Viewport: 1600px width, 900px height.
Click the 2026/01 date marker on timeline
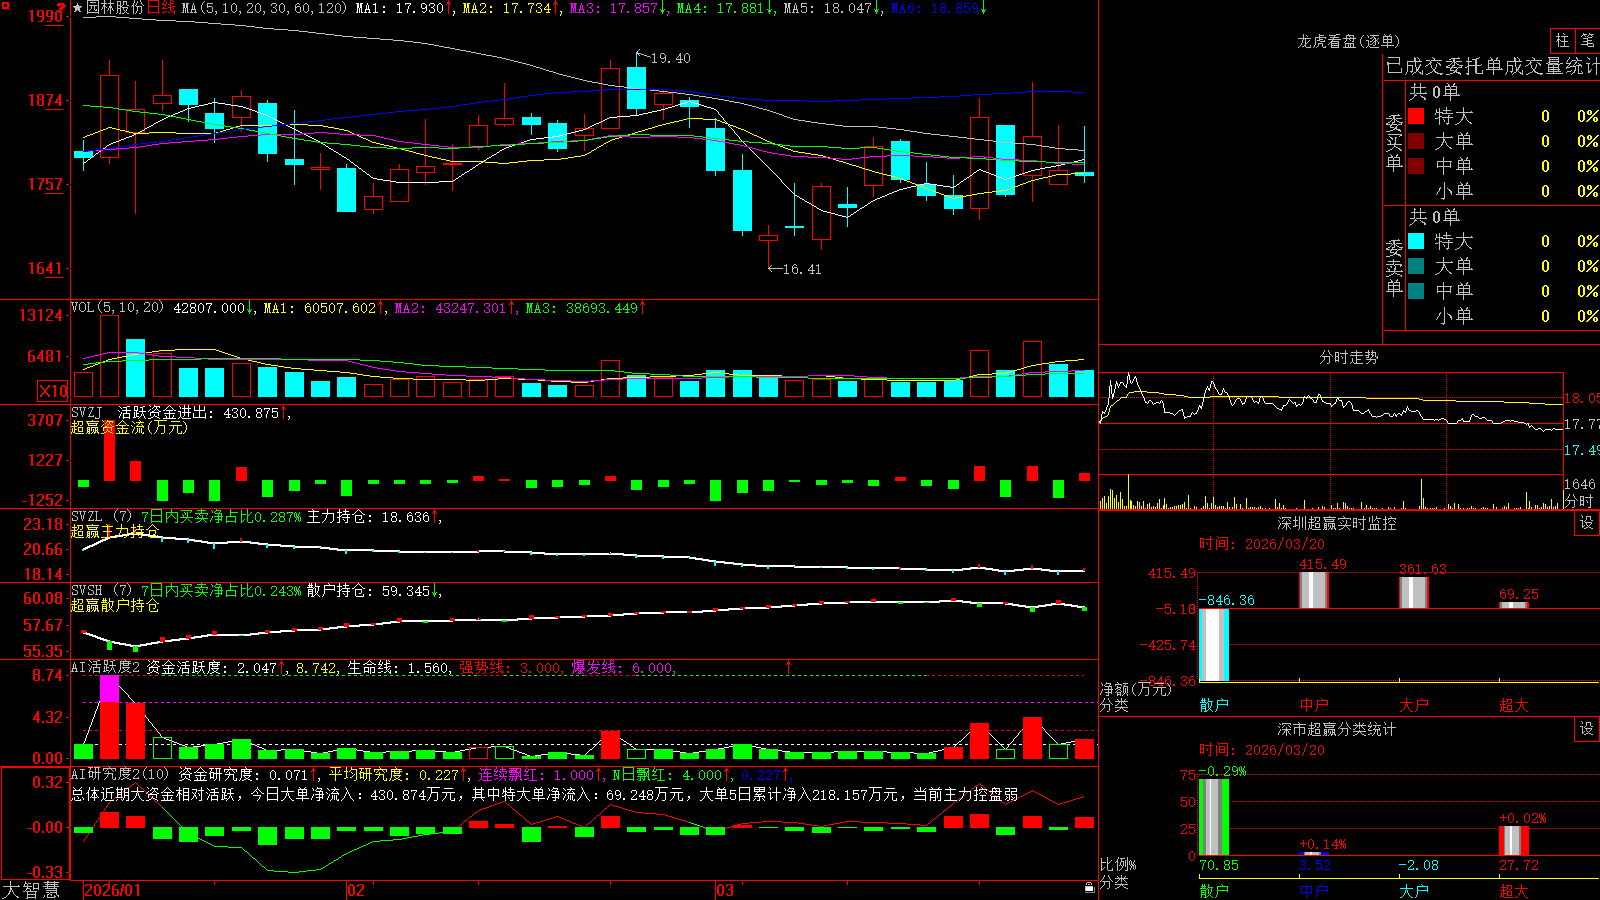113,890
